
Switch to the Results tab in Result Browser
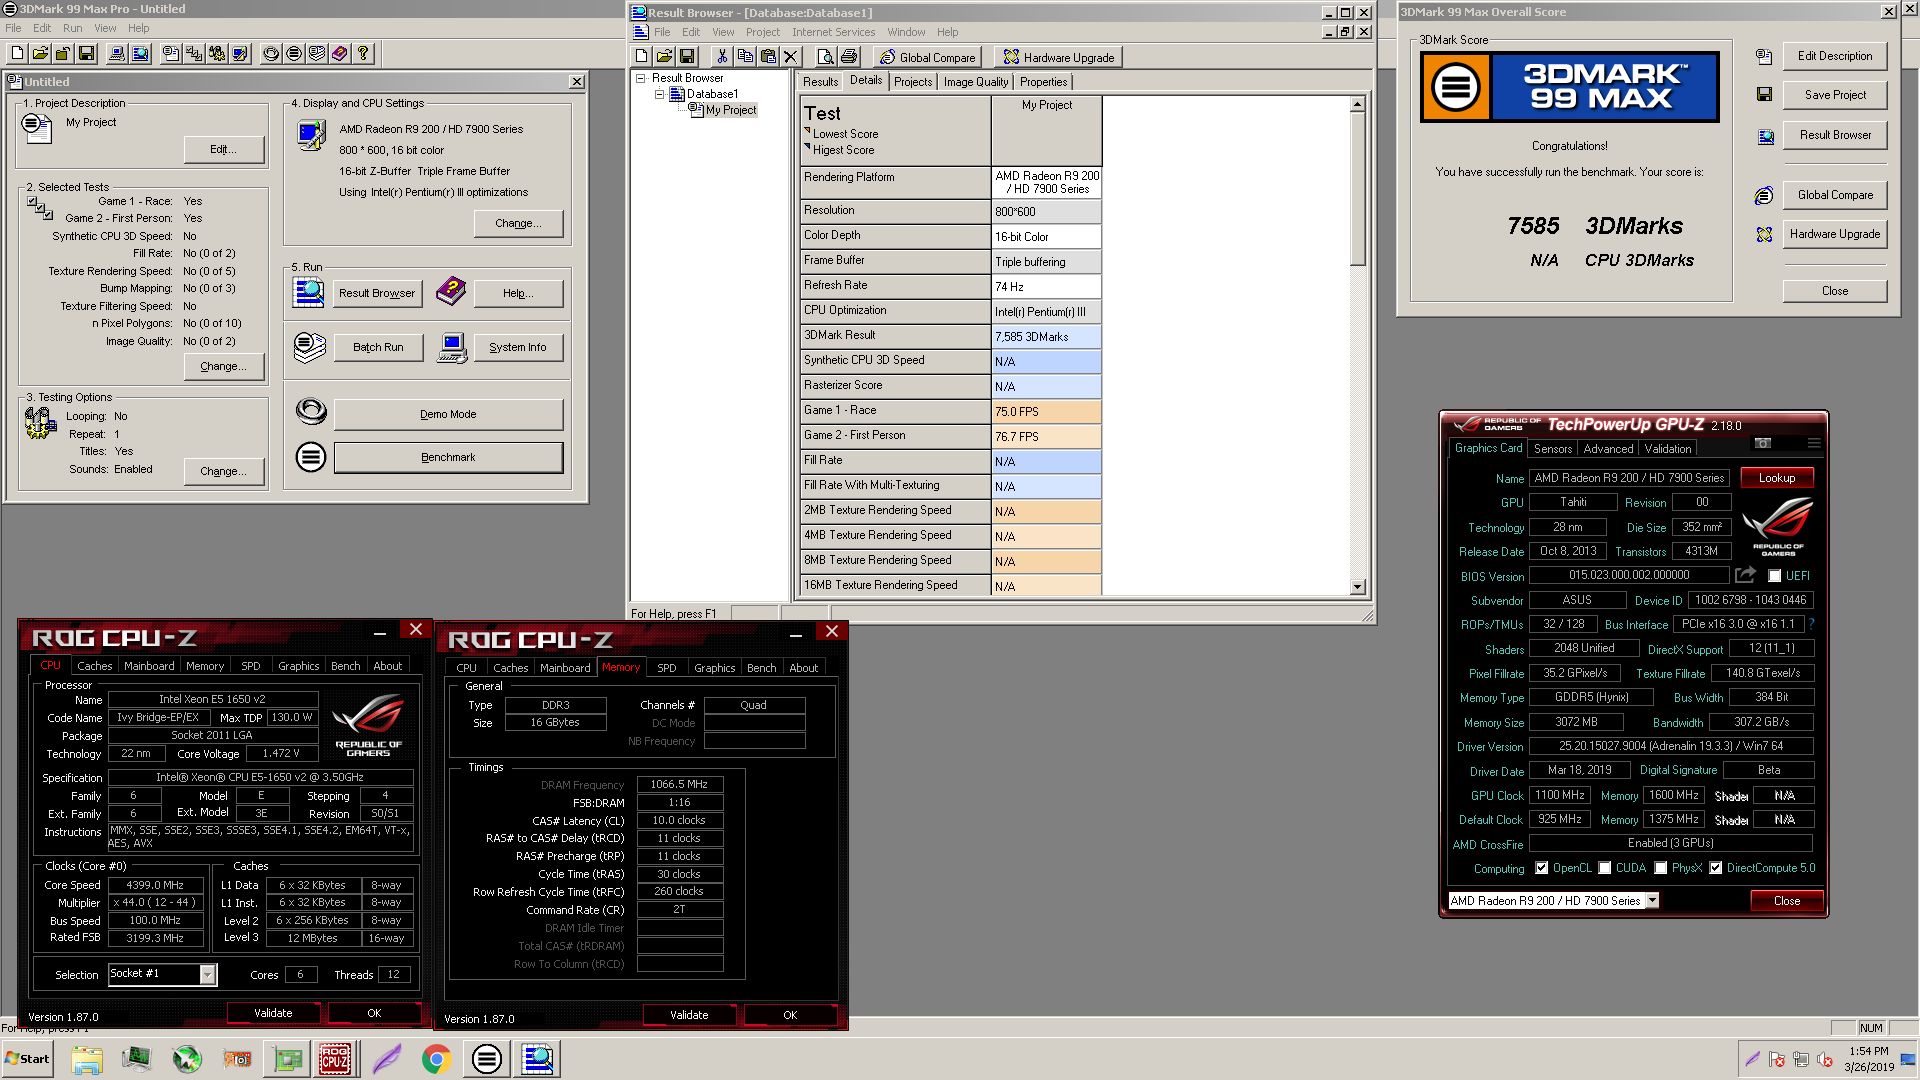(x=820, y=82)
